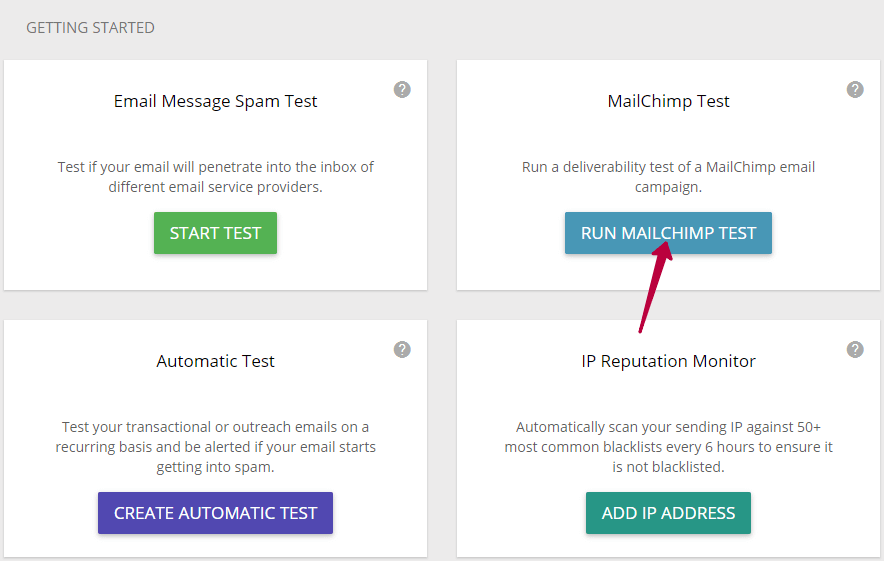Screen dimensions: 884x561
Task: Click the ADD IP ADDRESS button
Action: click(668, 513)
